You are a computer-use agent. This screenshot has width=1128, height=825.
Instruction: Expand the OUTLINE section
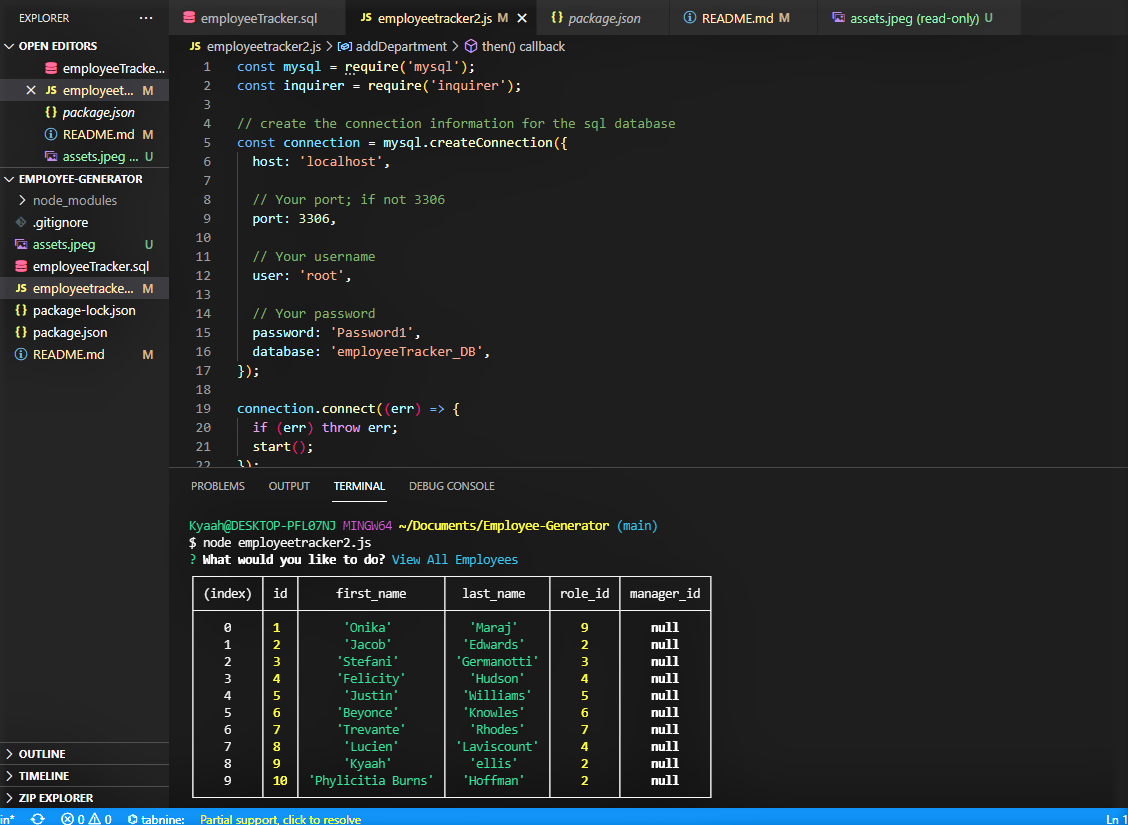click(x=10, y=754)
